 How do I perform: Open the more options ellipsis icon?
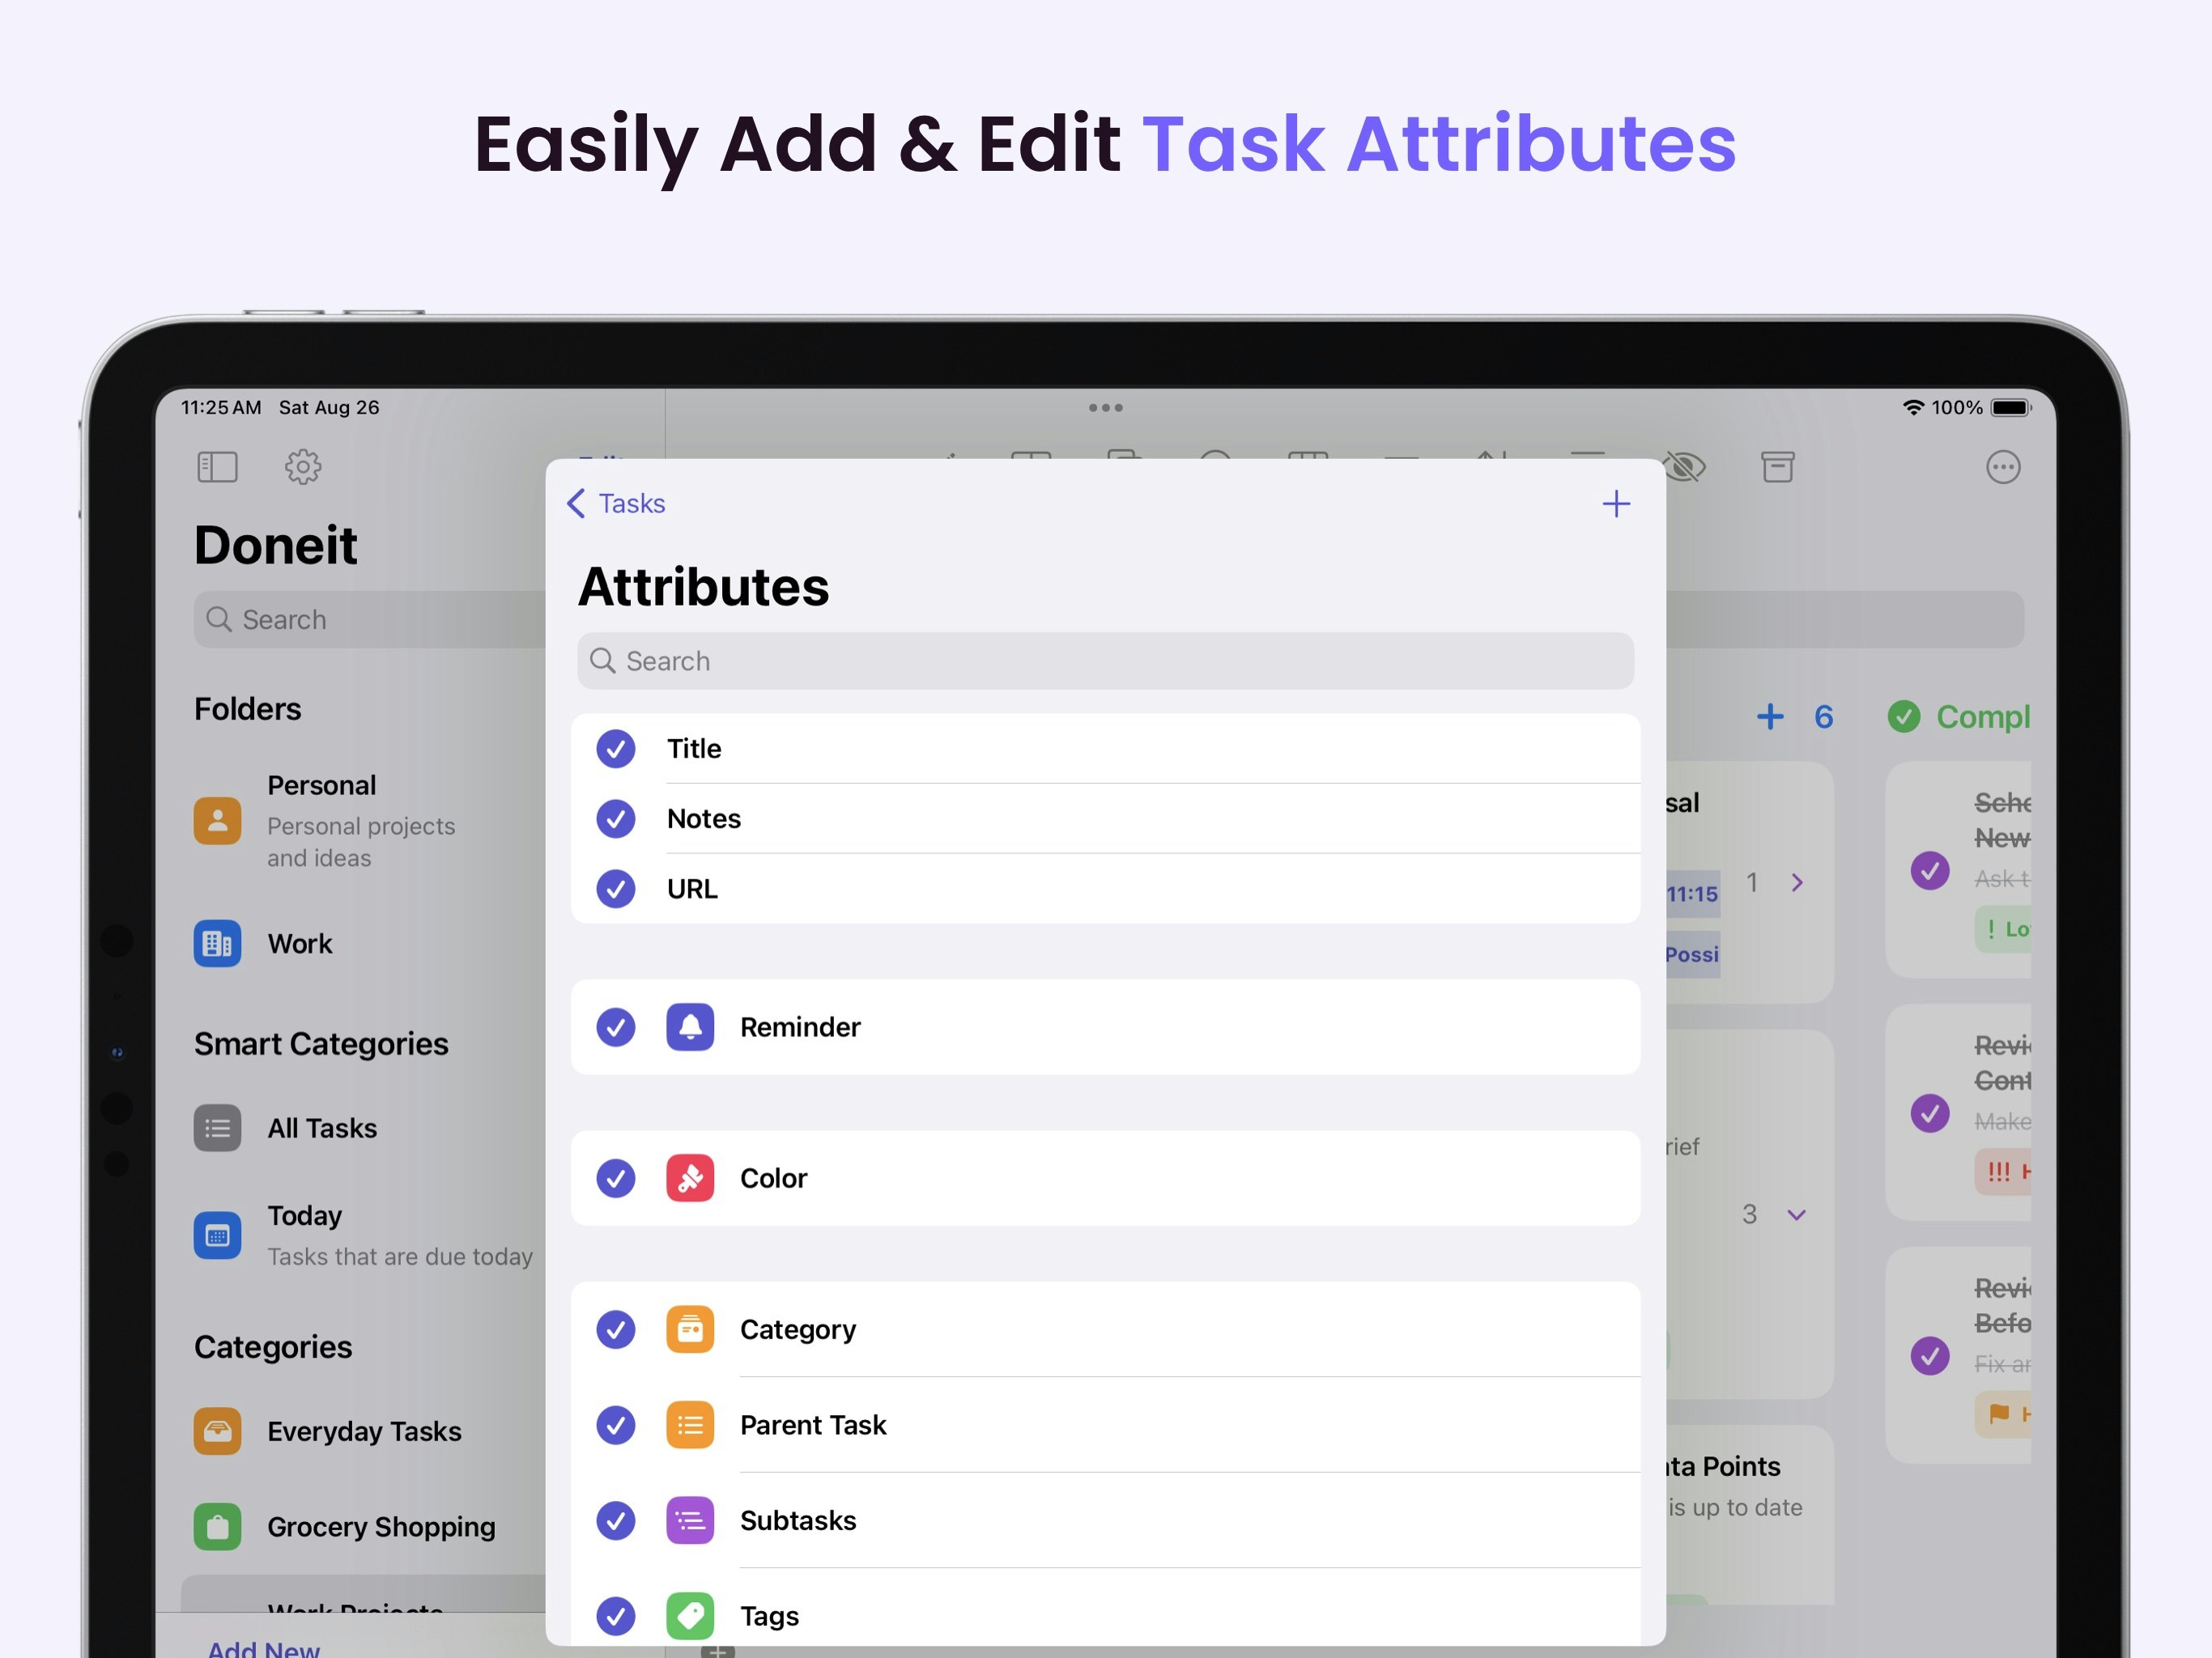[x=2003, y=467]
